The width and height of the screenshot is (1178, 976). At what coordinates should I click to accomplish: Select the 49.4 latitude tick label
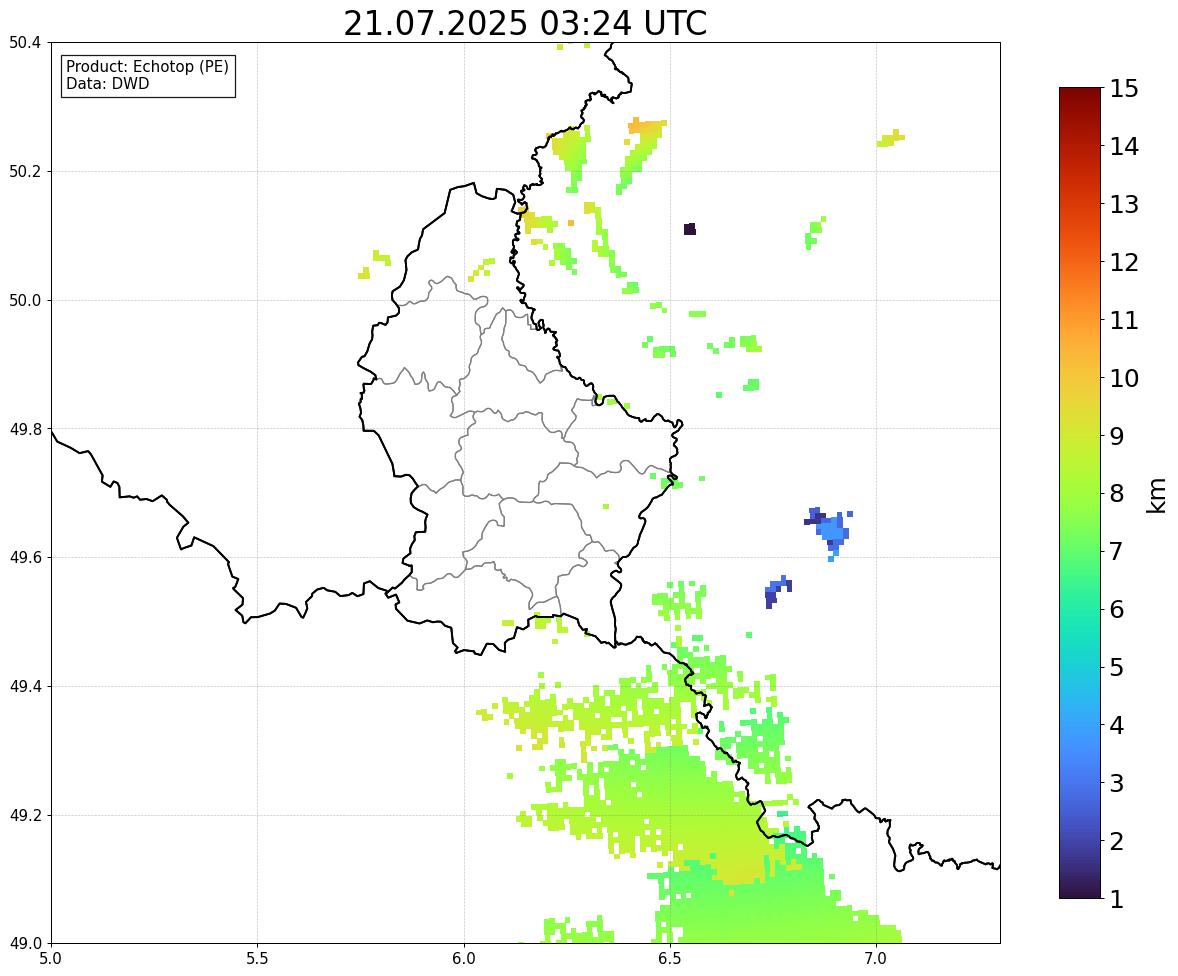coord(24,687)
